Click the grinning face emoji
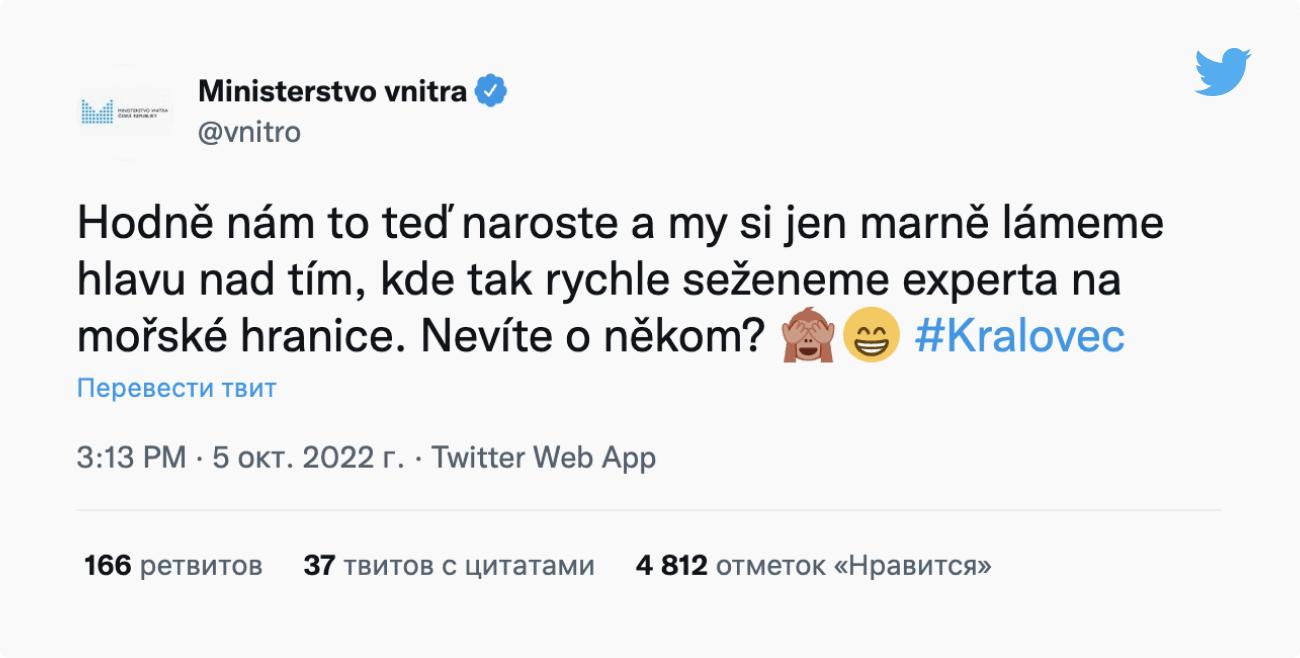 pos(871,337)
